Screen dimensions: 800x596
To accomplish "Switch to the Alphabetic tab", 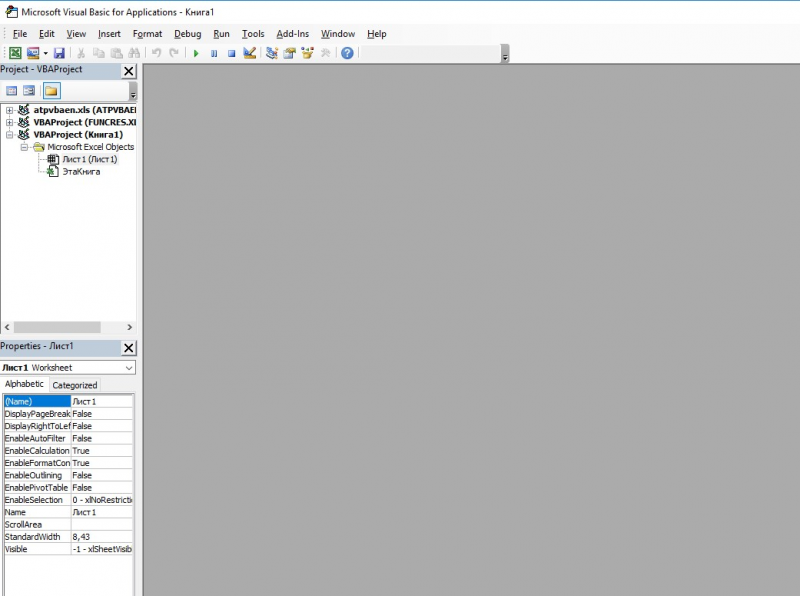I will (x=24, y=384).
